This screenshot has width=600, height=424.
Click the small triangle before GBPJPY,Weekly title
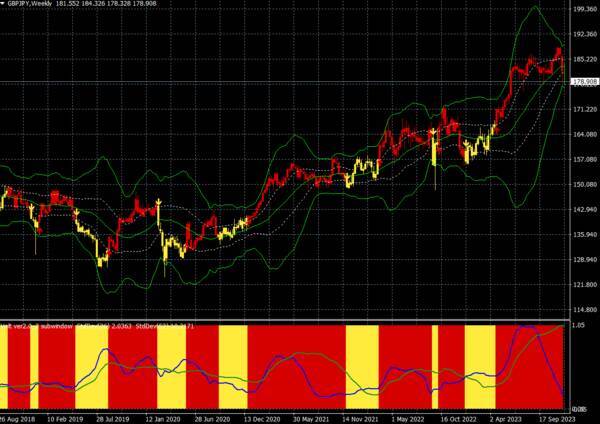pyautogui.click(x=6, y=5)
